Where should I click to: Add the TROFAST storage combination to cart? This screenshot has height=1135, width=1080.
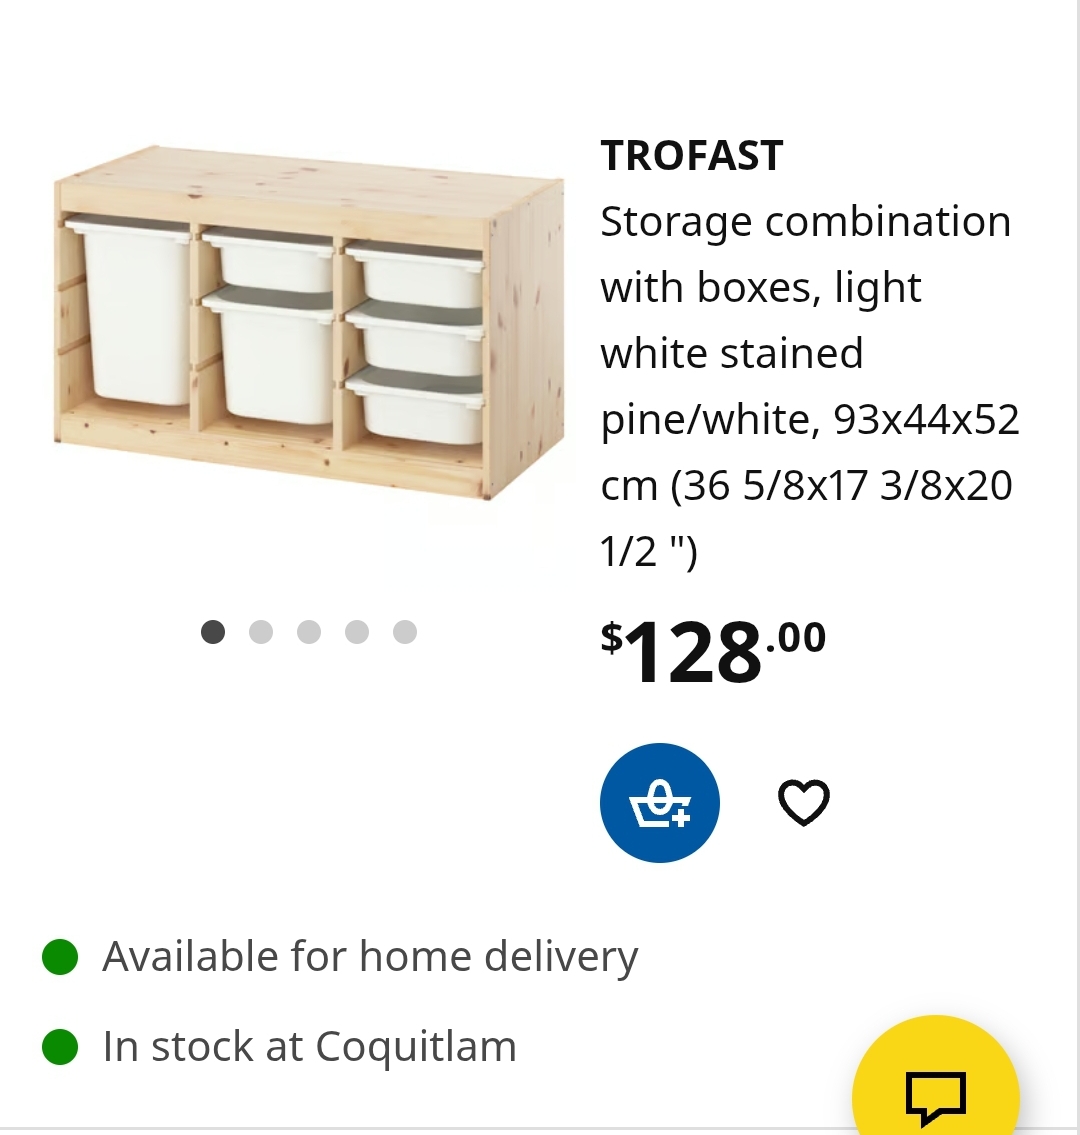[659, 803]
